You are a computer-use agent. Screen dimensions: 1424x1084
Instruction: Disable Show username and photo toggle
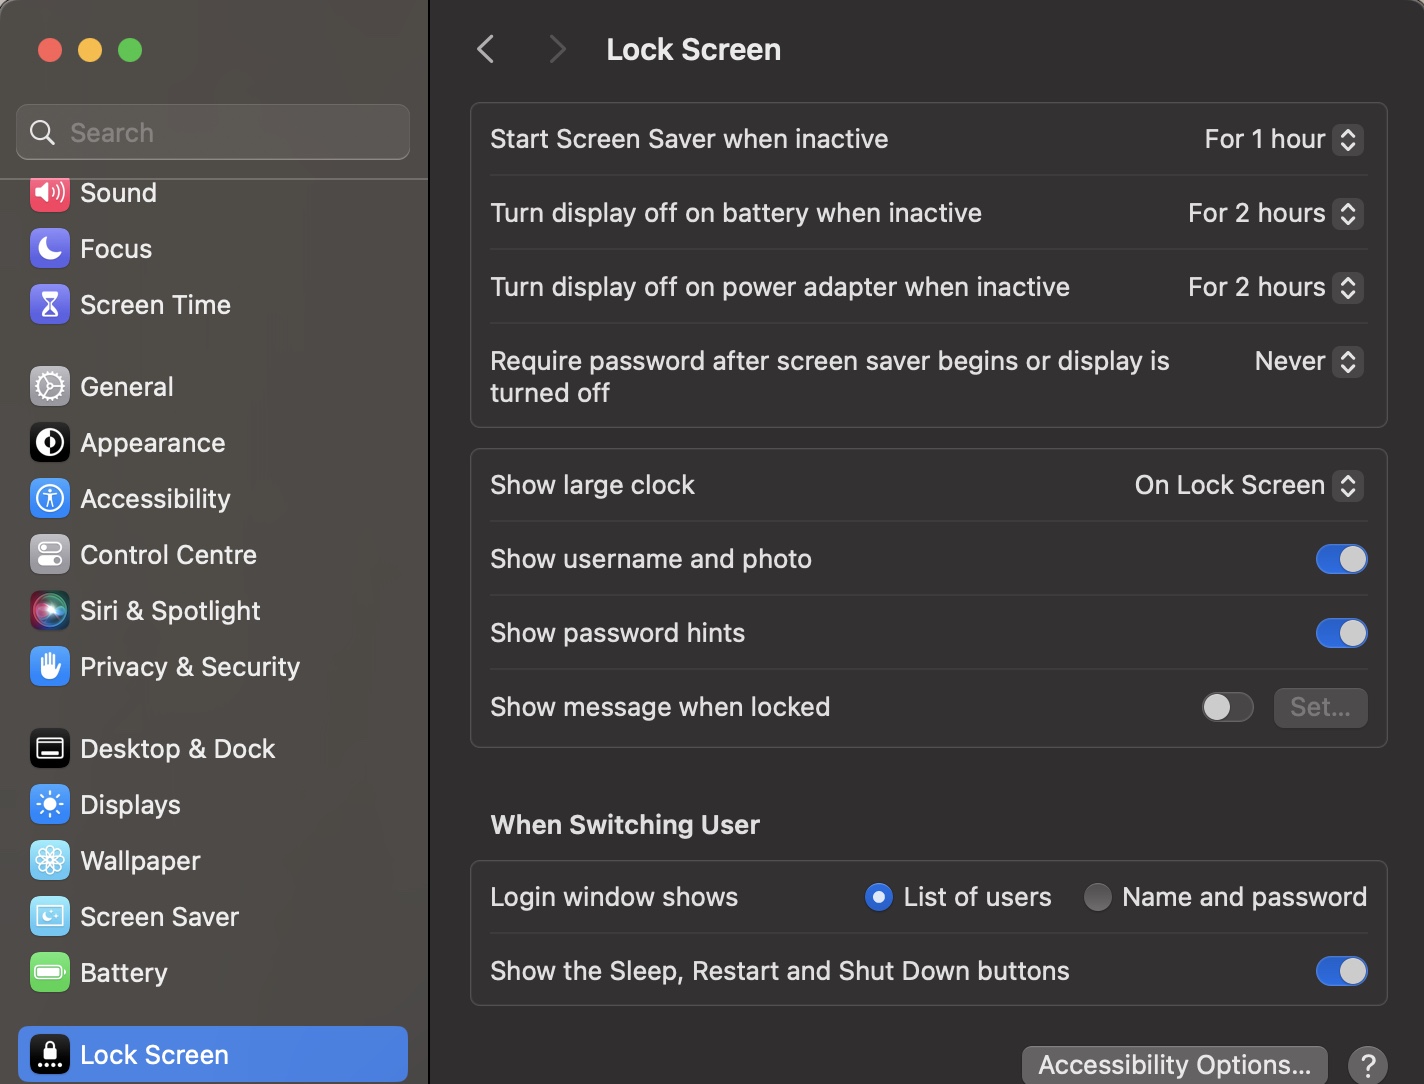point(1341,559)
